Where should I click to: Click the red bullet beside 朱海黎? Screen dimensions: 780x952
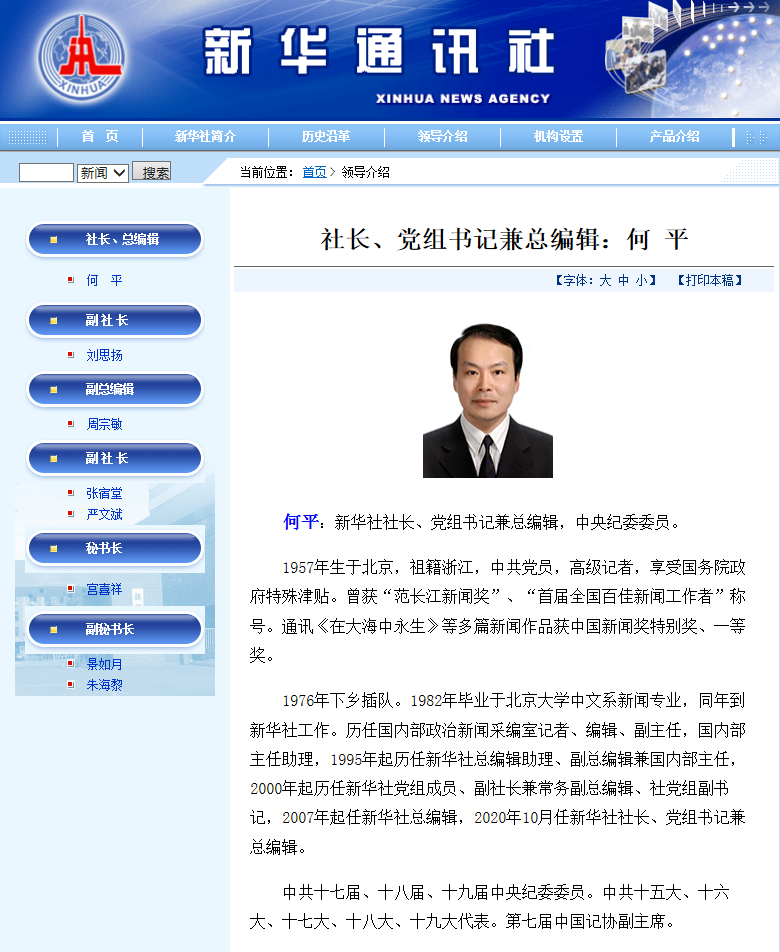coord(70,684)
